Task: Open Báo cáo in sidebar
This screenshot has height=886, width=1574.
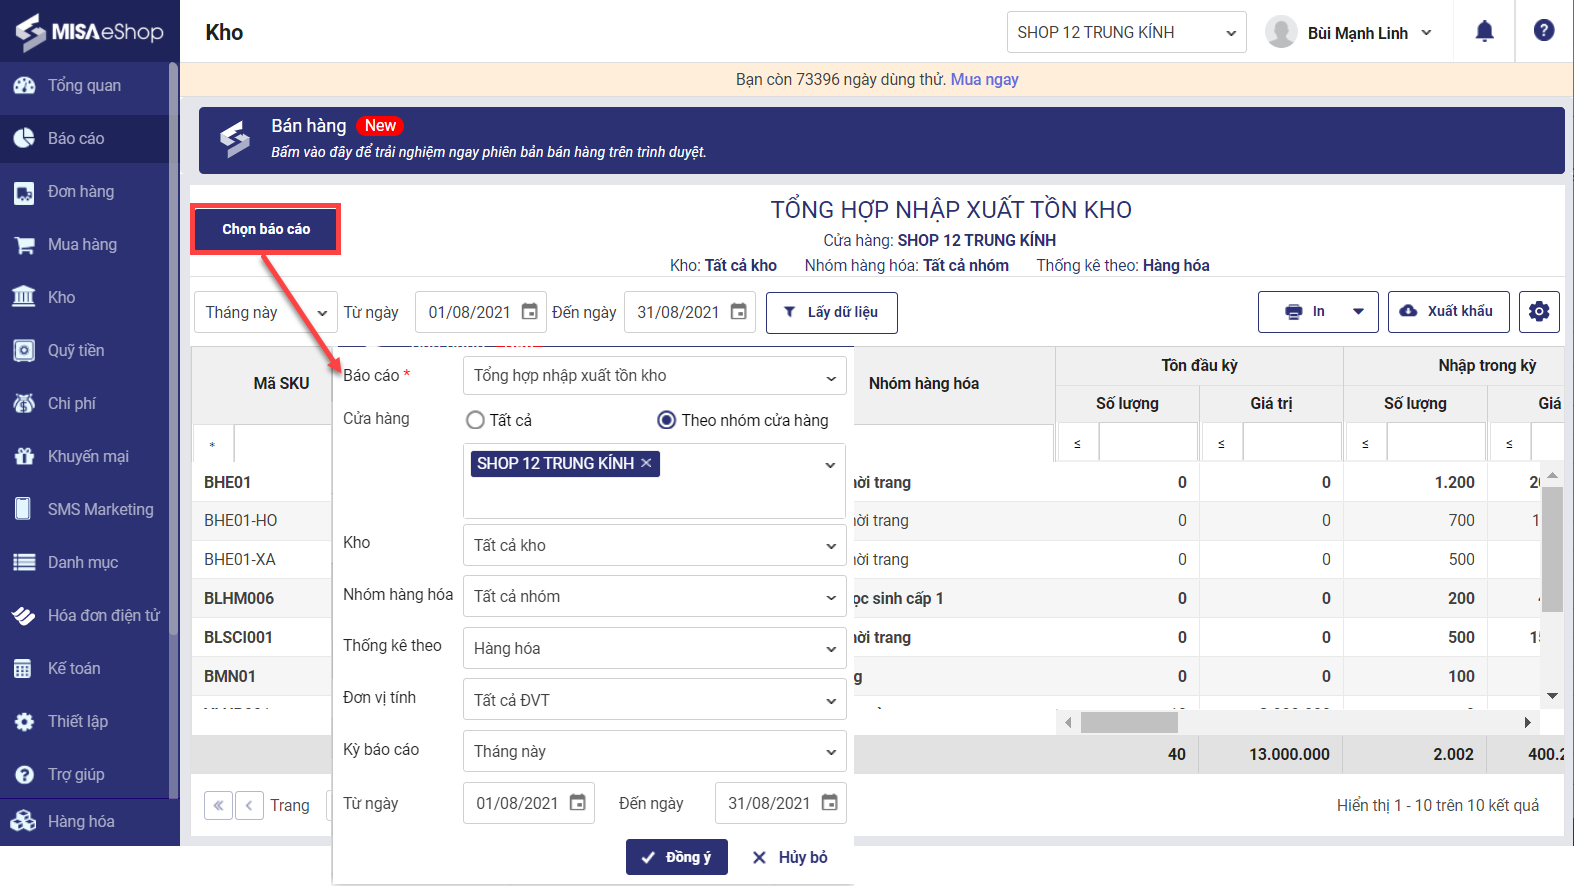Action: pyautogui.click(x=84, y=138)
